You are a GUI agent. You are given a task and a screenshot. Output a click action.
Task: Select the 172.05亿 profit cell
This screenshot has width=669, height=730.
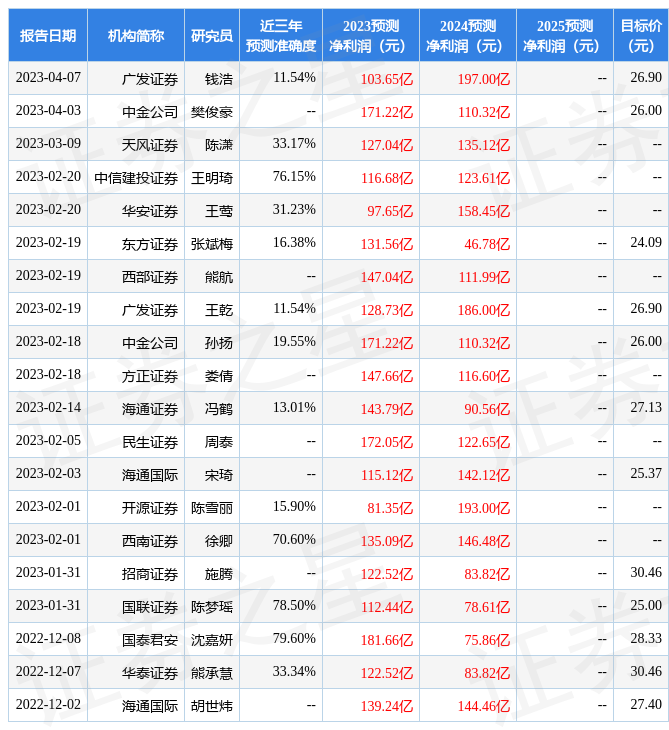(387, 442)
